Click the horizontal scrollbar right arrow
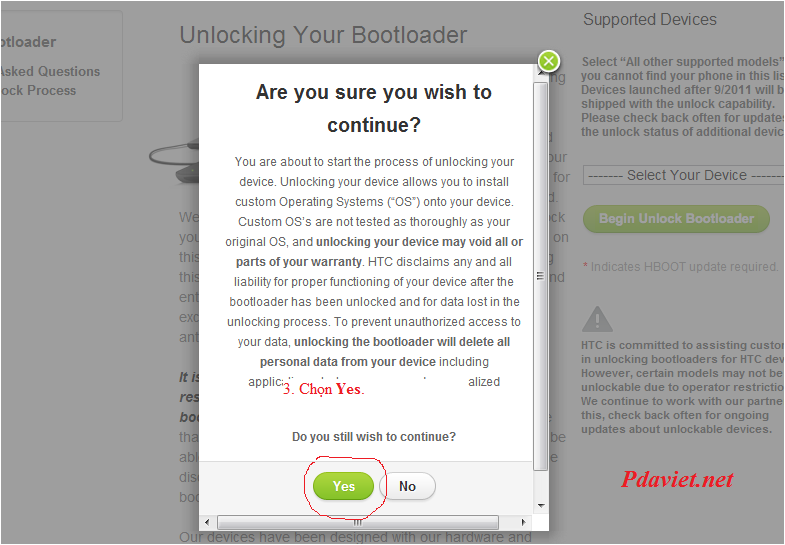This screenshot has height=545, width=785. tap(524, 522)
